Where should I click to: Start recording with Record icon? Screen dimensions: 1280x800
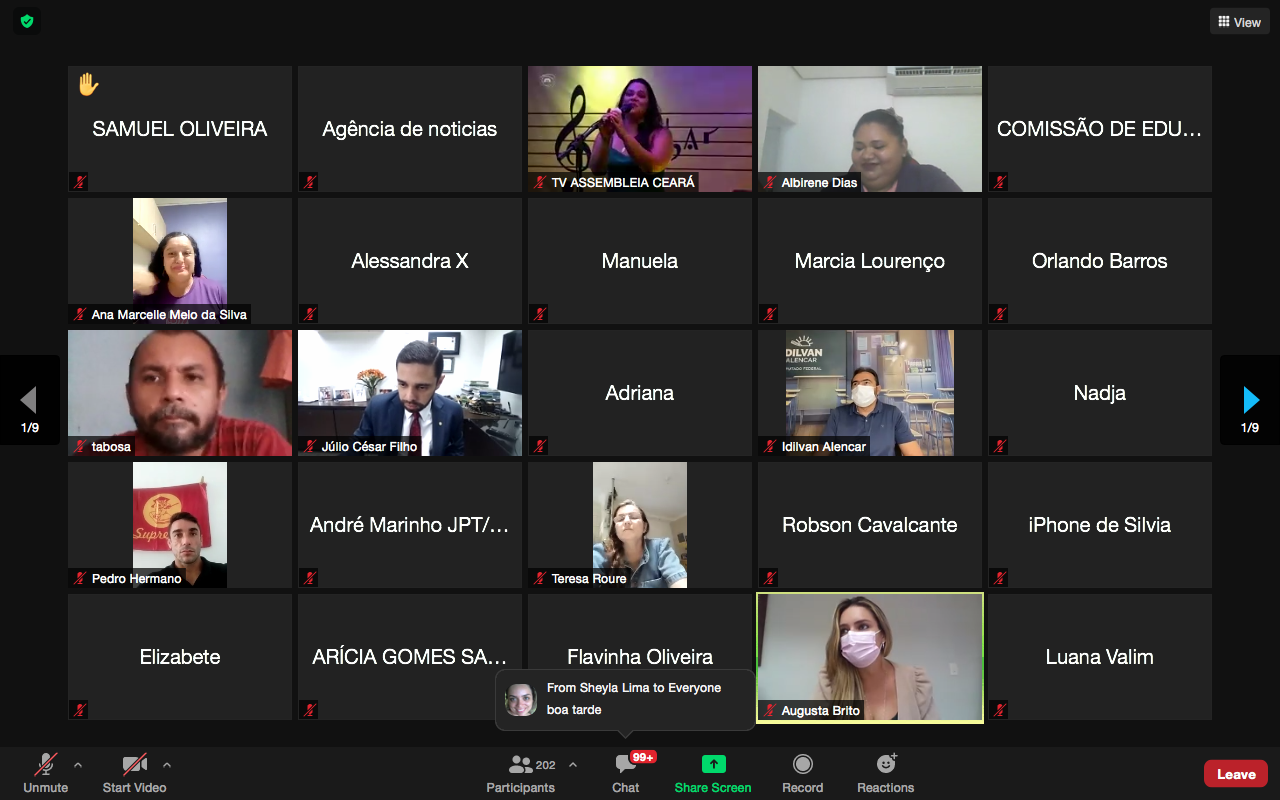[x=802, y=765]
